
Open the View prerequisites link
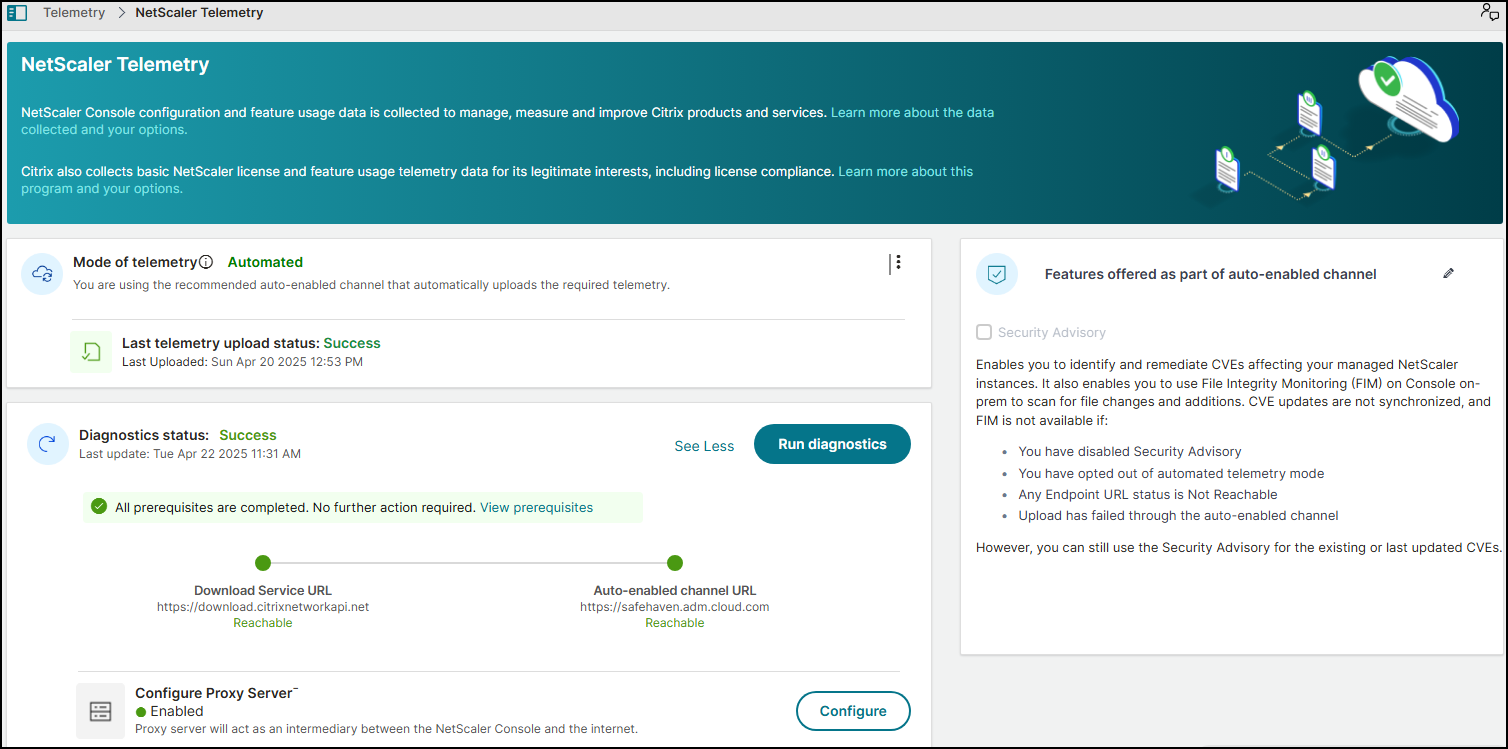[x=536, y=507]
